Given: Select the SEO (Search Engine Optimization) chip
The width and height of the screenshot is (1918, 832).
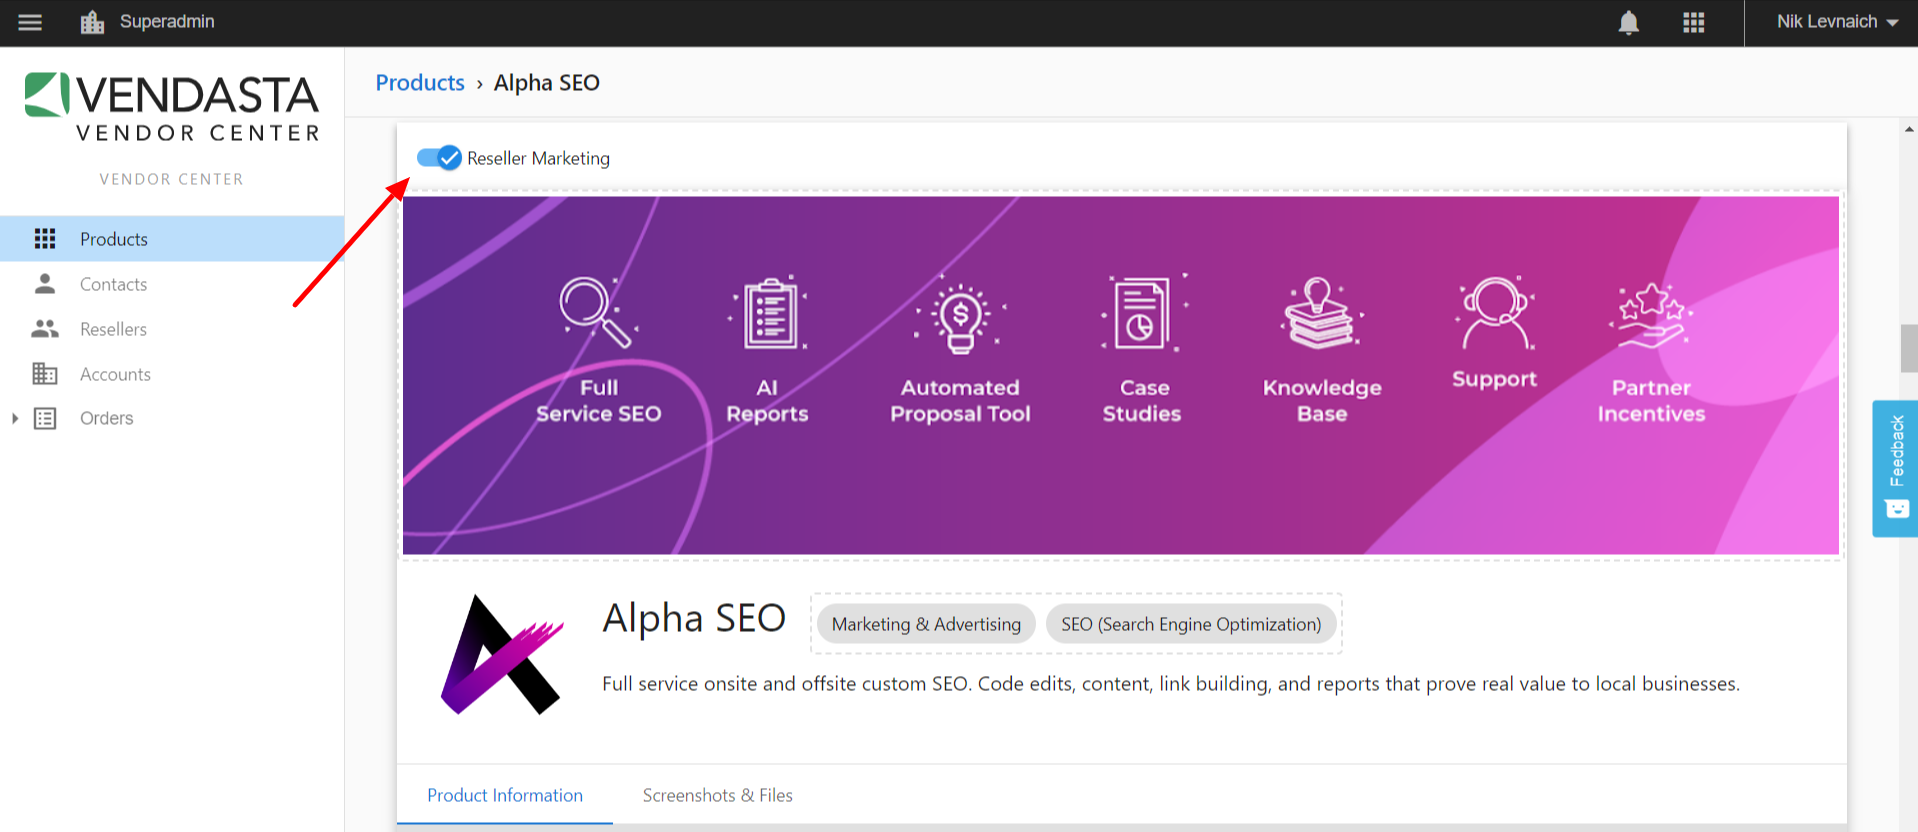Looking at the screenshot, I should pyautogui.click(x=1191, y=624).
